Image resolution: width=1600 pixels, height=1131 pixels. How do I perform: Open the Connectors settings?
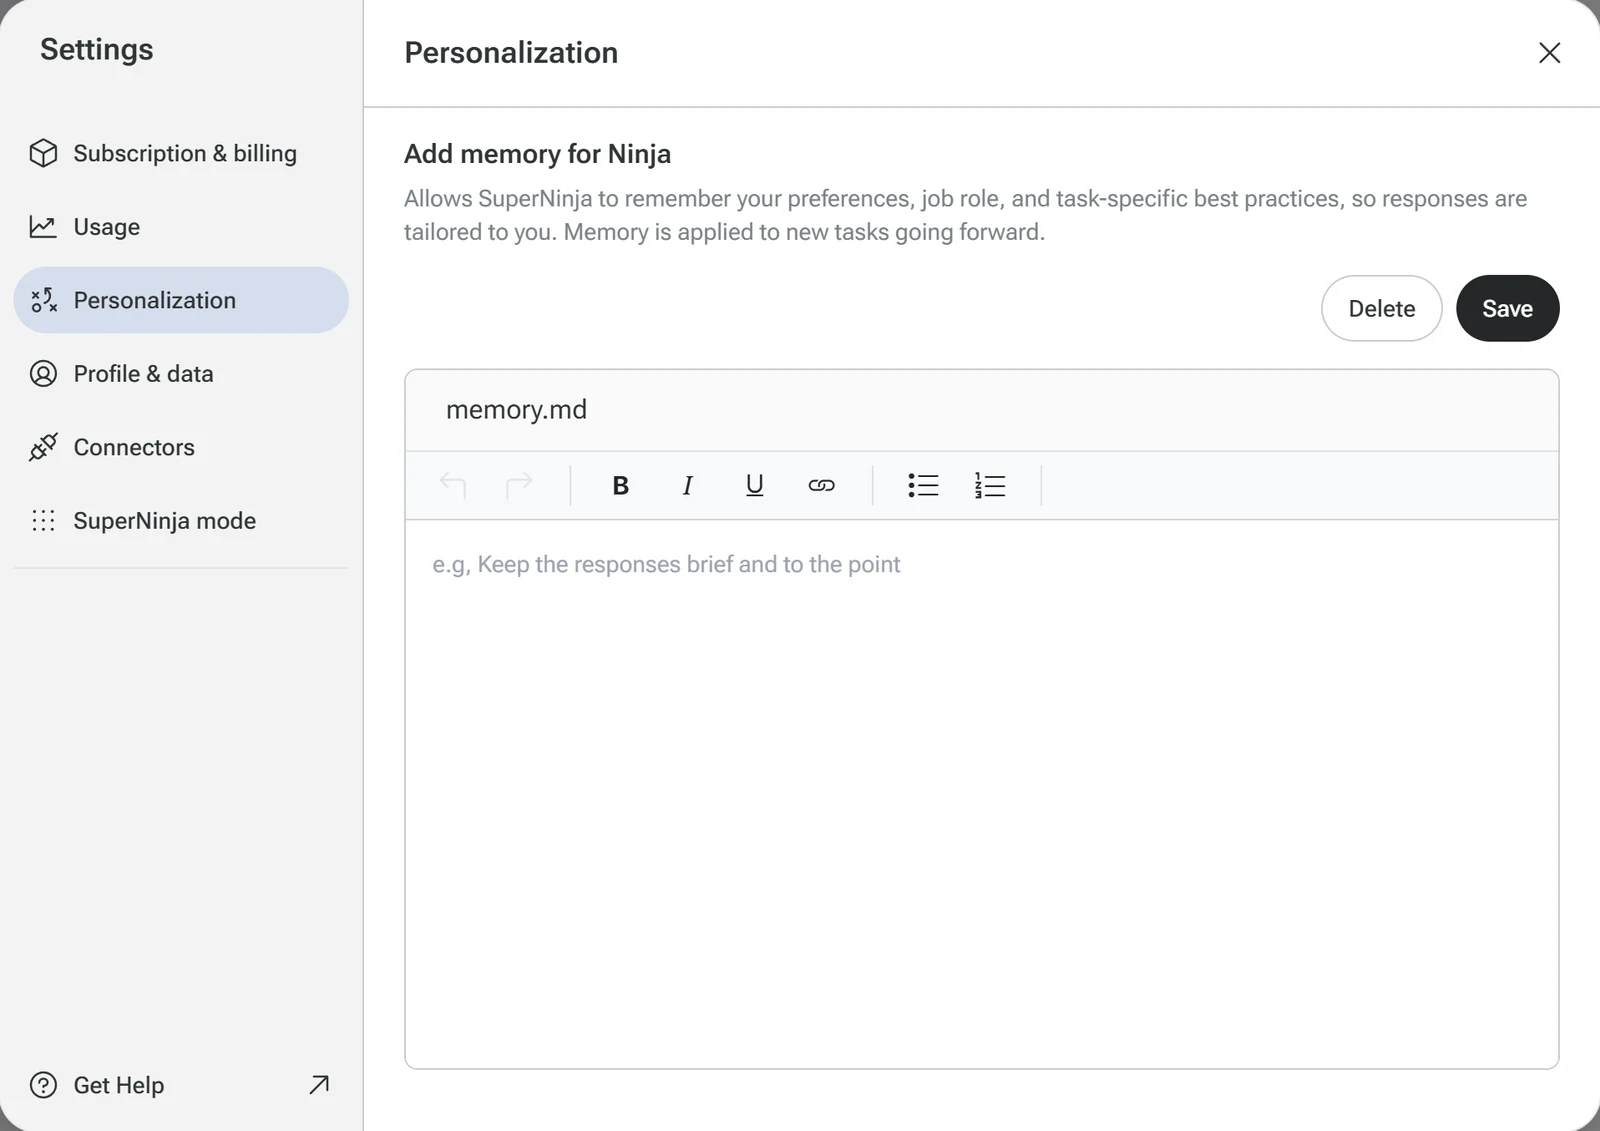tap(181, 447)
